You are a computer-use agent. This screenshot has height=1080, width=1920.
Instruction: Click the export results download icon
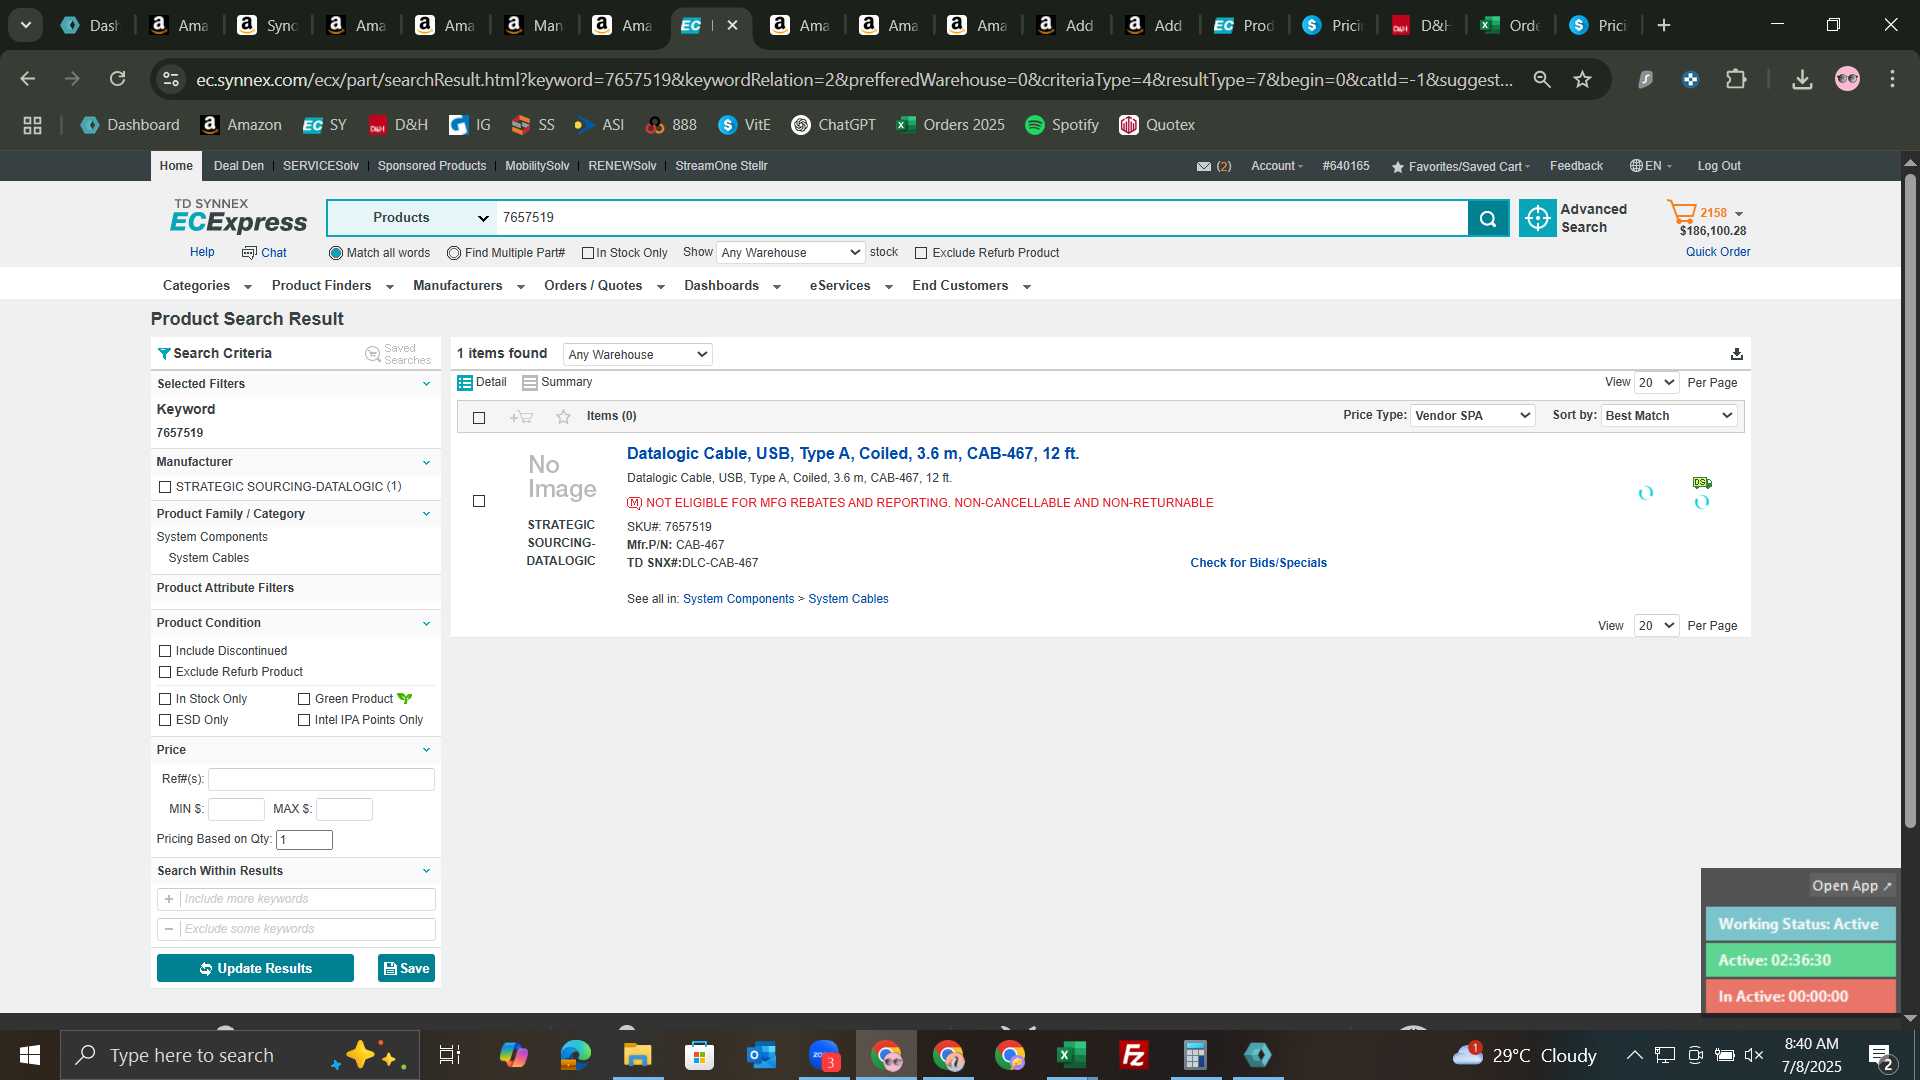tap(1736, 354)
